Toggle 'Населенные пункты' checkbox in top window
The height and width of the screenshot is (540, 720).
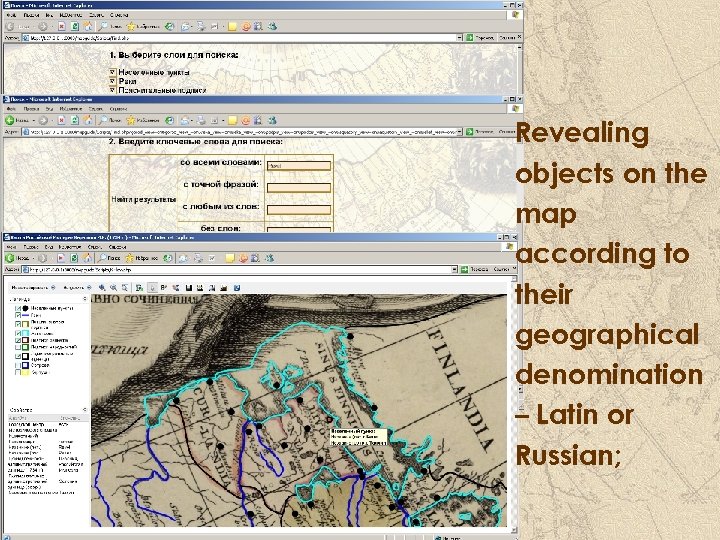point(112,73)
